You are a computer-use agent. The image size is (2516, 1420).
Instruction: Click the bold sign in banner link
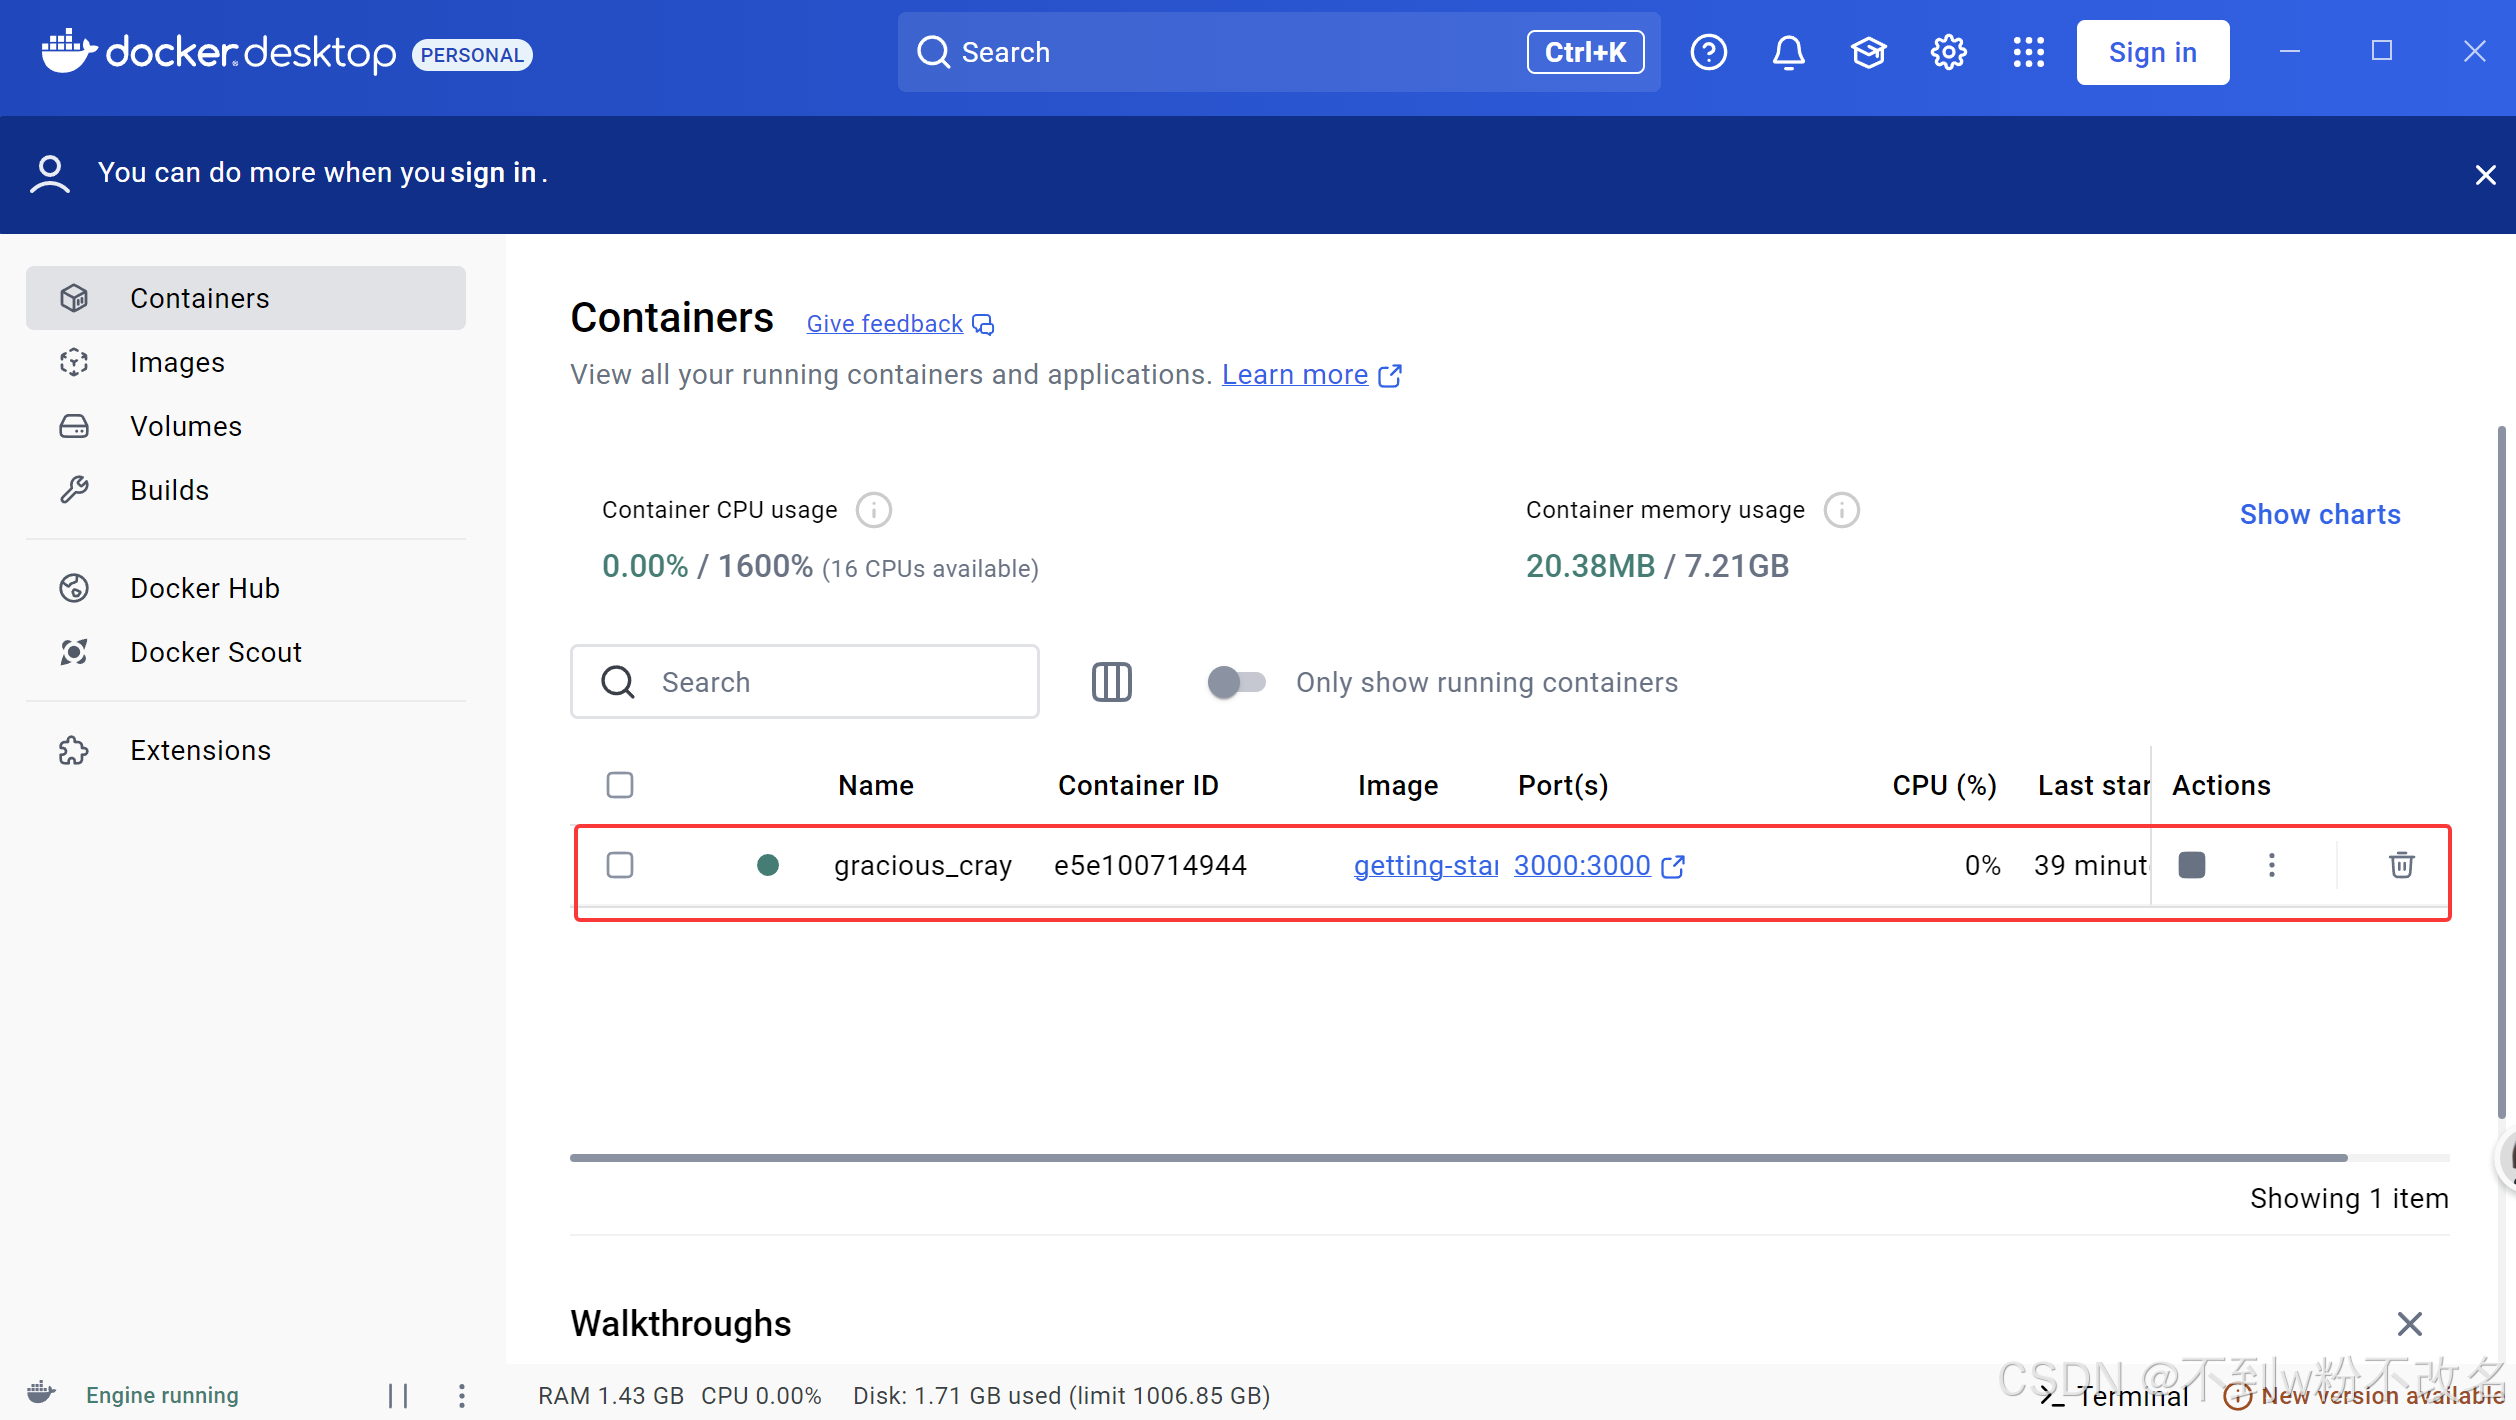pos(492,173)
